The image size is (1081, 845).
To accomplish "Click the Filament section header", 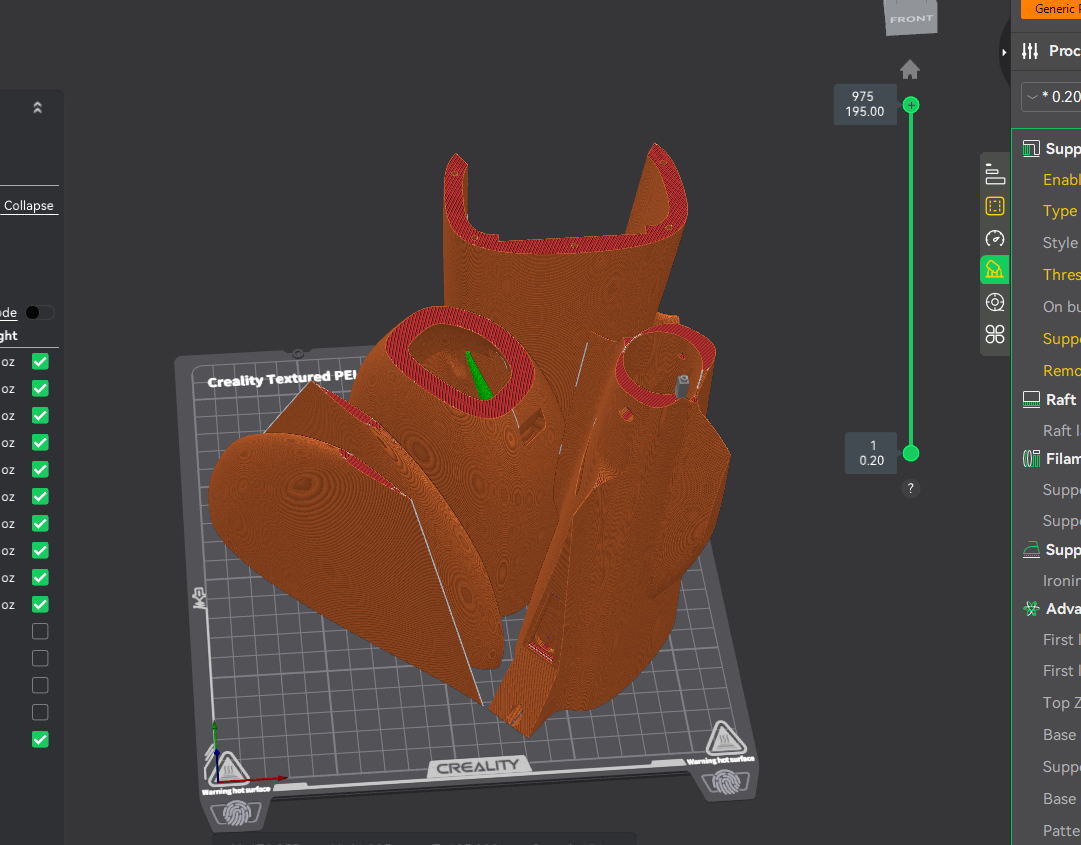I will [x=1063, y=458].
